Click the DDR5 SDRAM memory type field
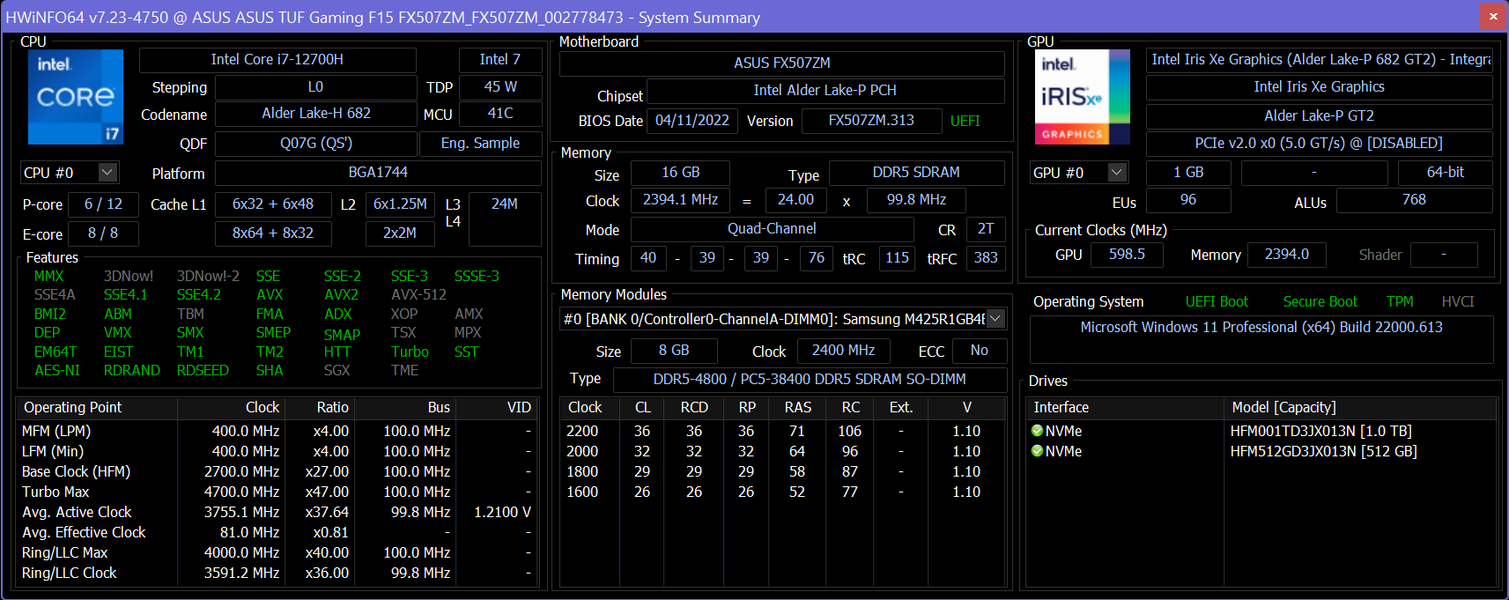The height and width of the screenshot is (600, 1509). tap(917, 174)
